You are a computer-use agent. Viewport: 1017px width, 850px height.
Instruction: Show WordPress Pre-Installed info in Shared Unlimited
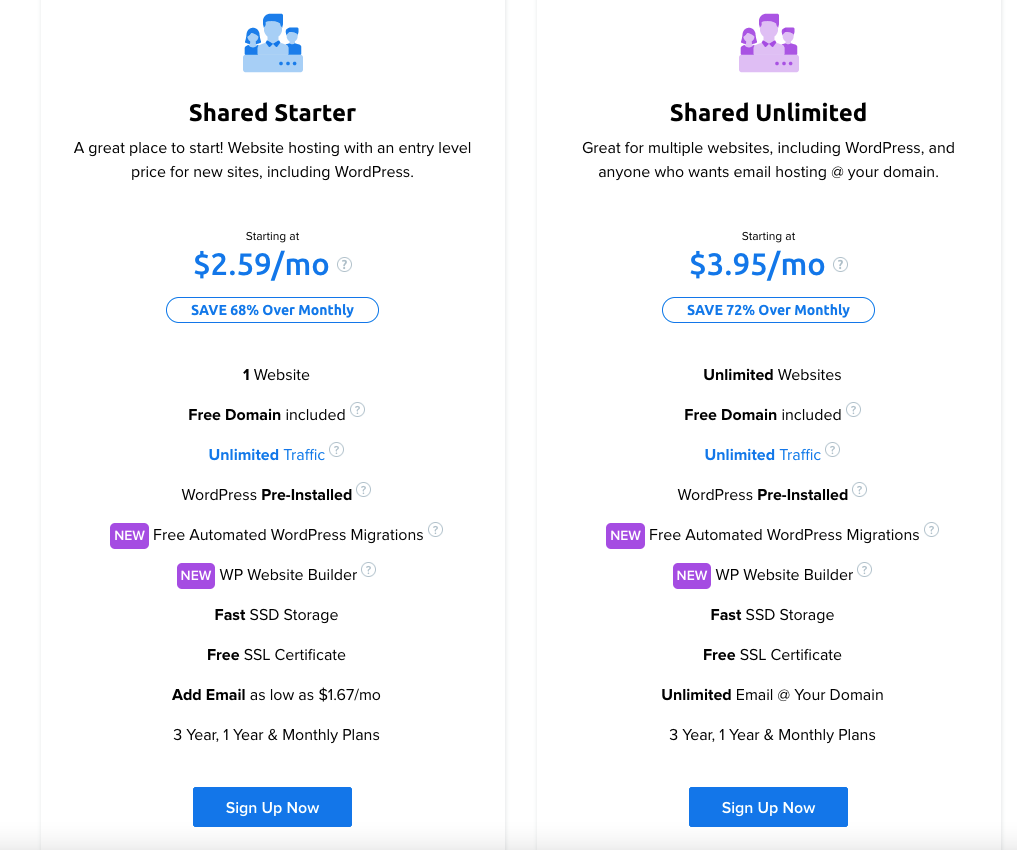(x=859, y=490)
